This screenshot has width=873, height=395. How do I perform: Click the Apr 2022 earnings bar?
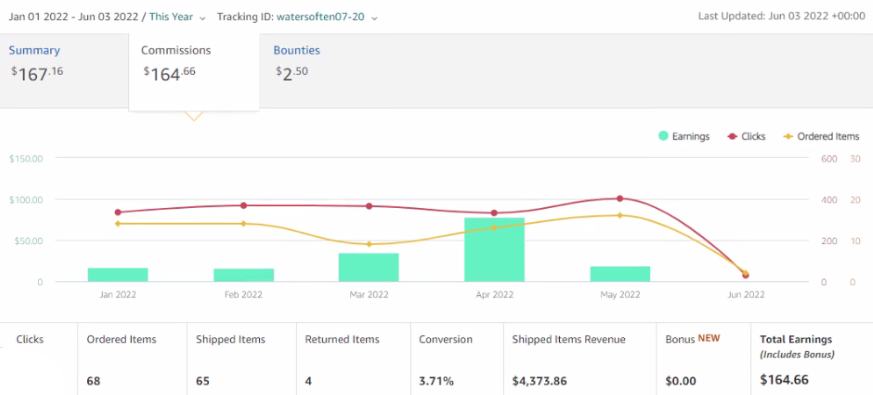(494, 250)
